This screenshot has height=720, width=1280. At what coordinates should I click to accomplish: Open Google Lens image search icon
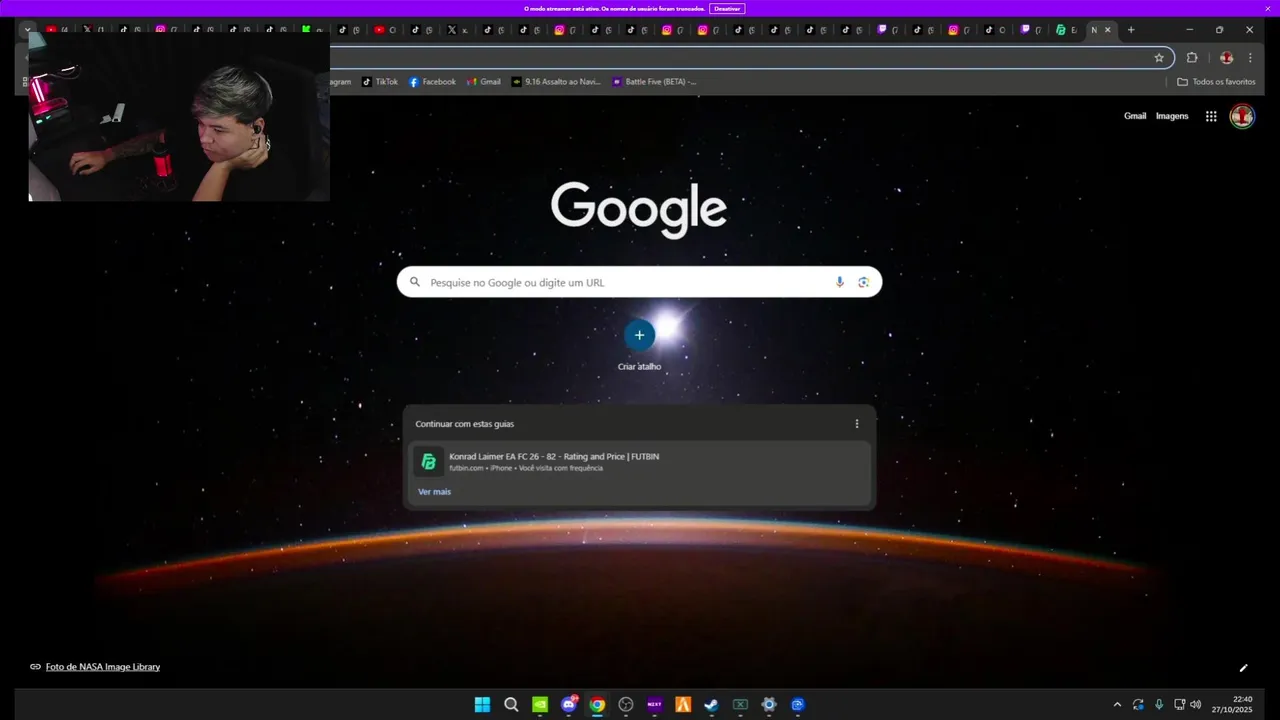coord(863,282)
